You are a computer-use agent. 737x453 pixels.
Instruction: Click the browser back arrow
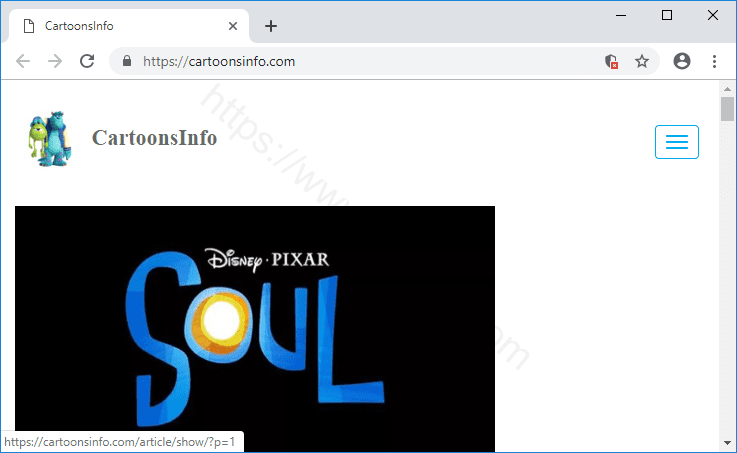[23, 61]
